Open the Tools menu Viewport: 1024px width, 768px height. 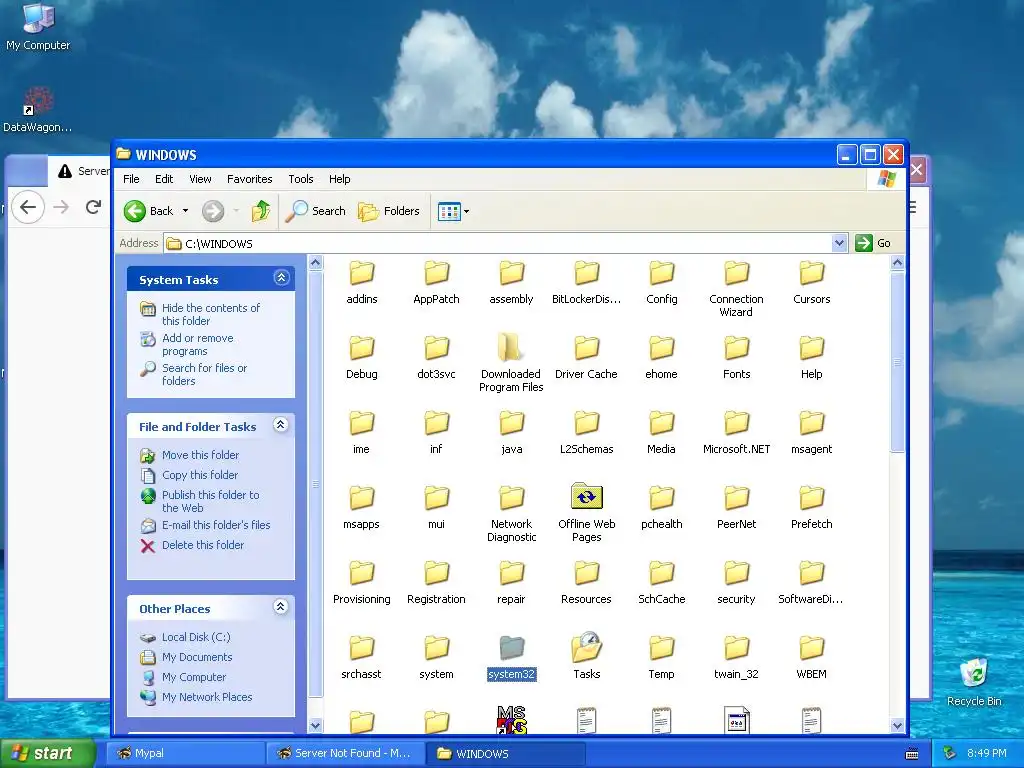300,179
